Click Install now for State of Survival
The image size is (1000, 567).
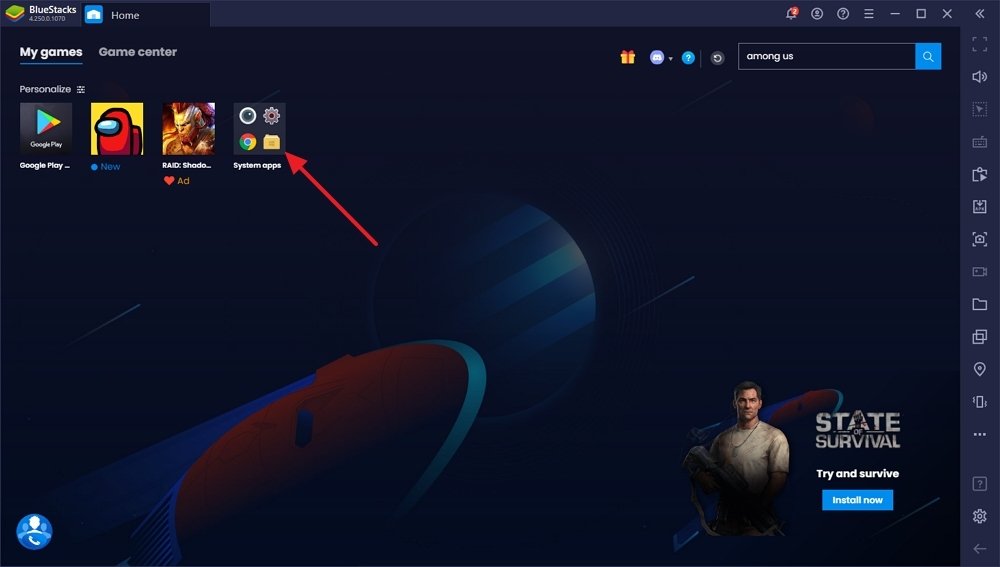(x=857, y=500)
